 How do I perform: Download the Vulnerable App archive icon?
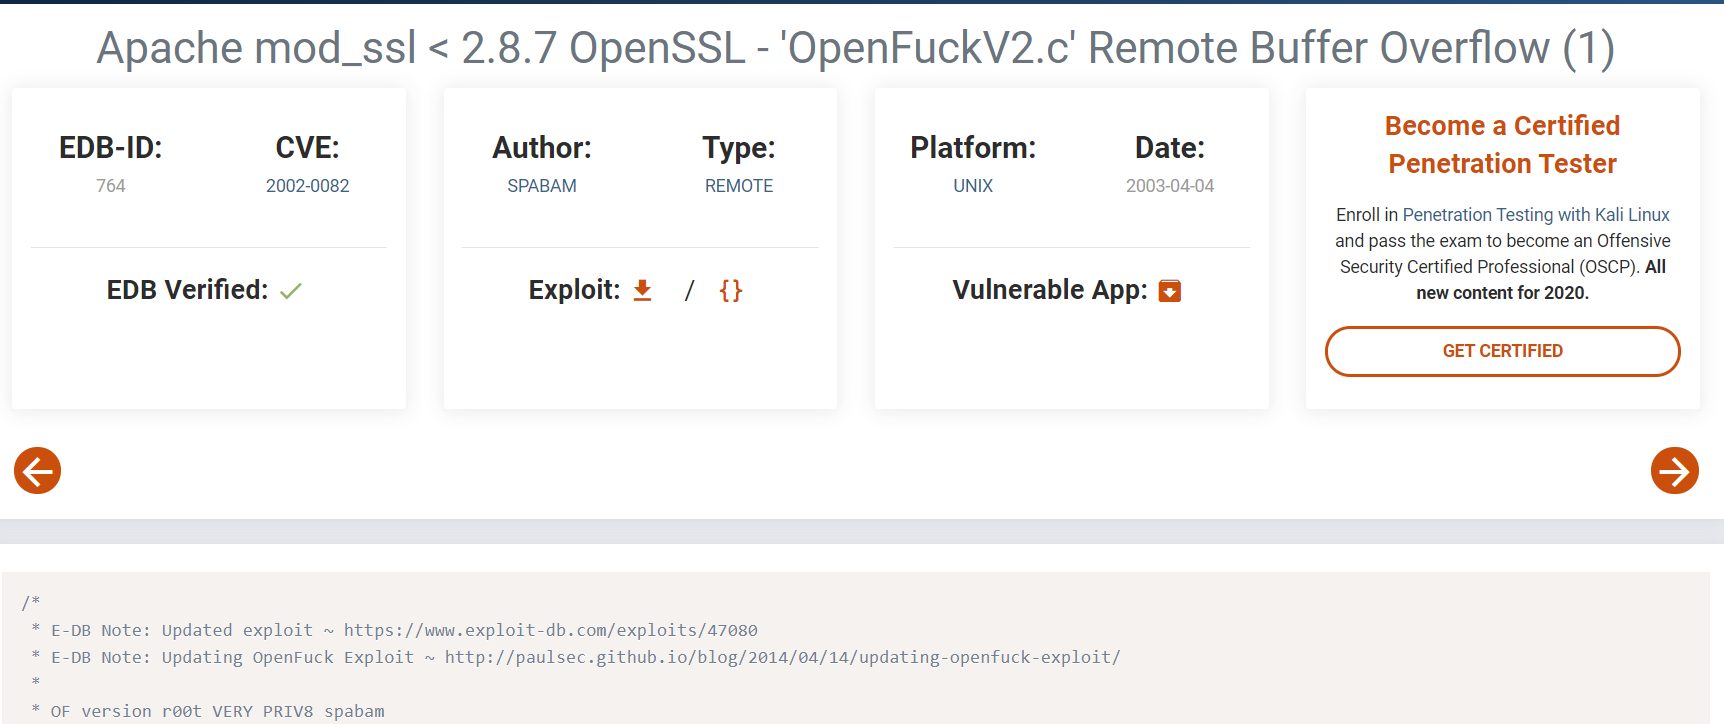[x=1169, y=291]
